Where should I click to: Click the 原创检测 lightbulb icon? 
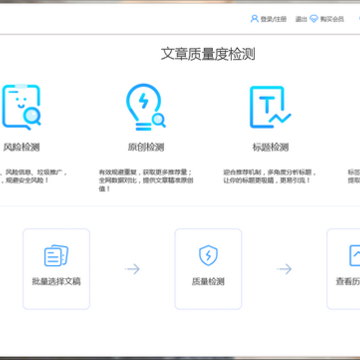[146, 107]
